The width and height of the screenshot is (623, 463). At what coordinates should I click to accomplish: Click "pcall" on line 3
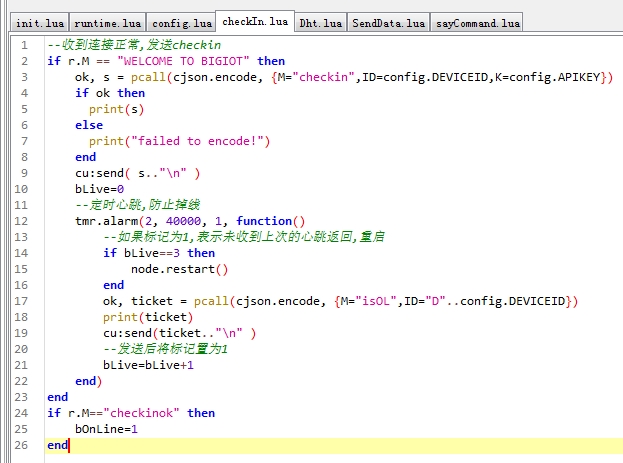pos(148,77)
